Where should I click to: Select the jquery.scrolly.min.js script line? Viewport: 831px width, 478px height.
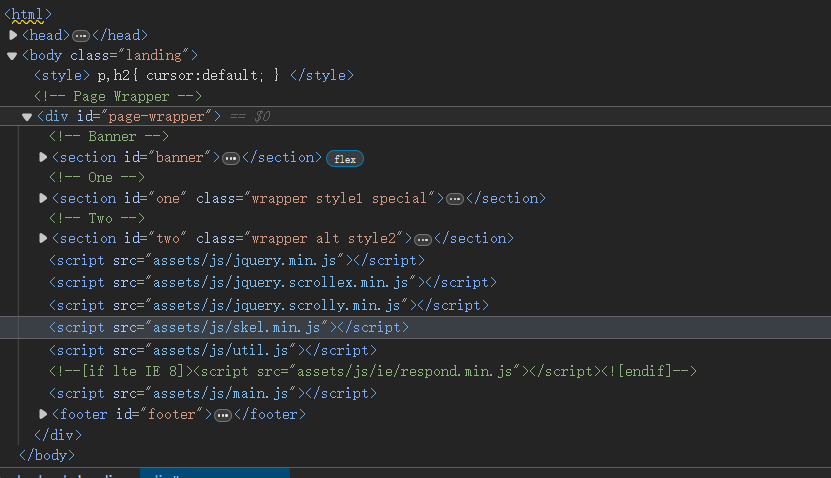click(x=269, y=306)
